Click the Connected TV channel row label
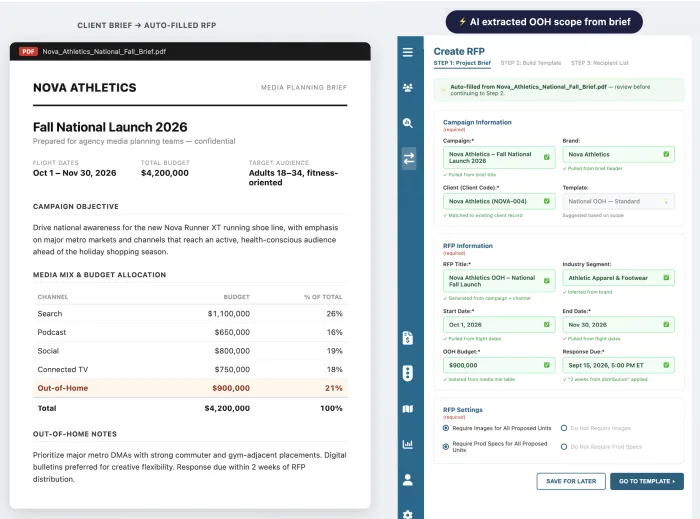 (62, 370)
